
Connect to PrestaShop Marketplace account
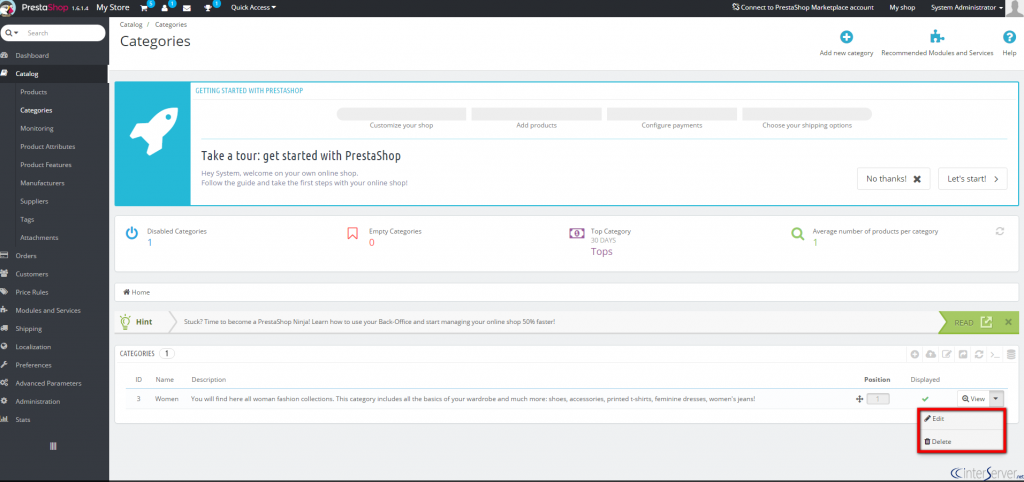[803, 8]
